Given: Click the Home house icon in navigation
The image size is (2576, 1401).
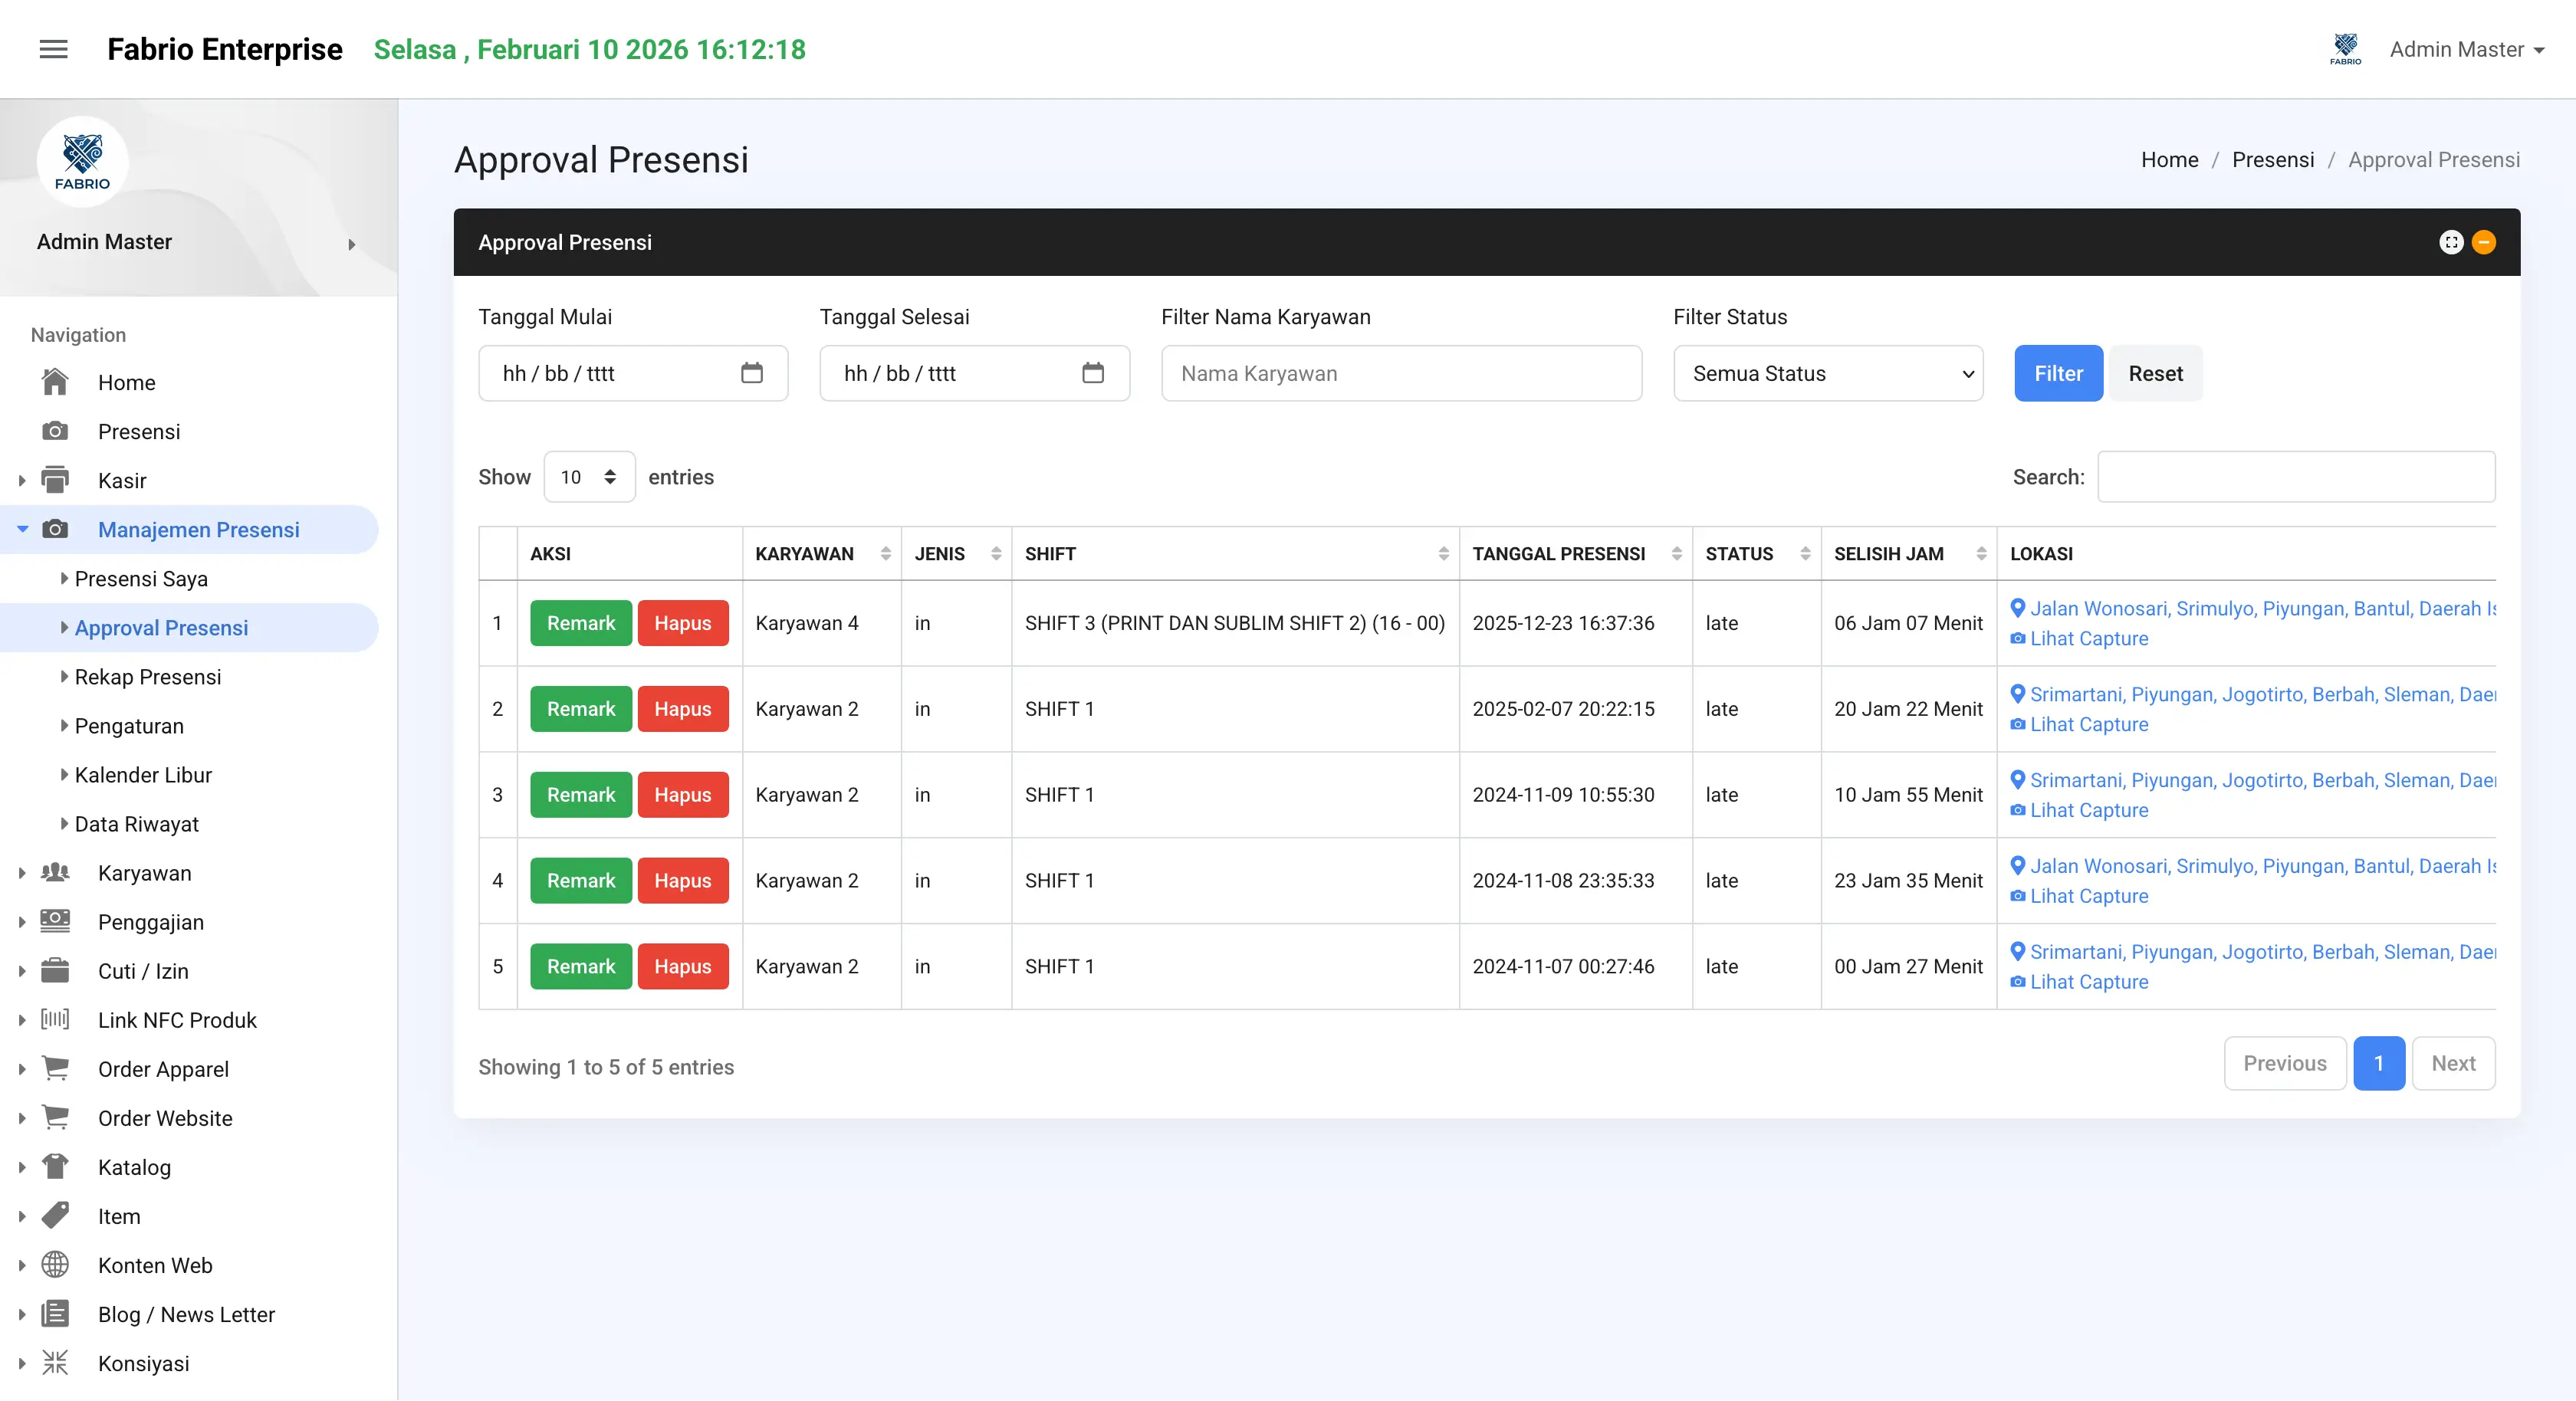Looking at the screenshot, I should tap(55, 382).
